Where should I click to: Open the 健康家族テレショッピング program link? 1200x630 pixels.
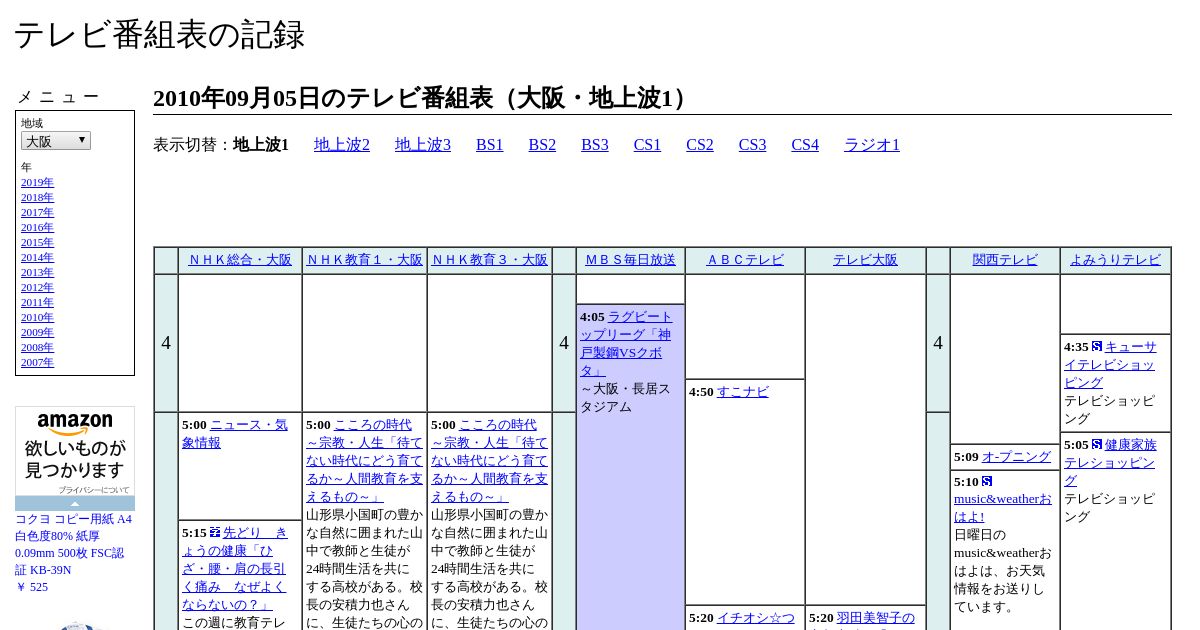click(1110, 463)
